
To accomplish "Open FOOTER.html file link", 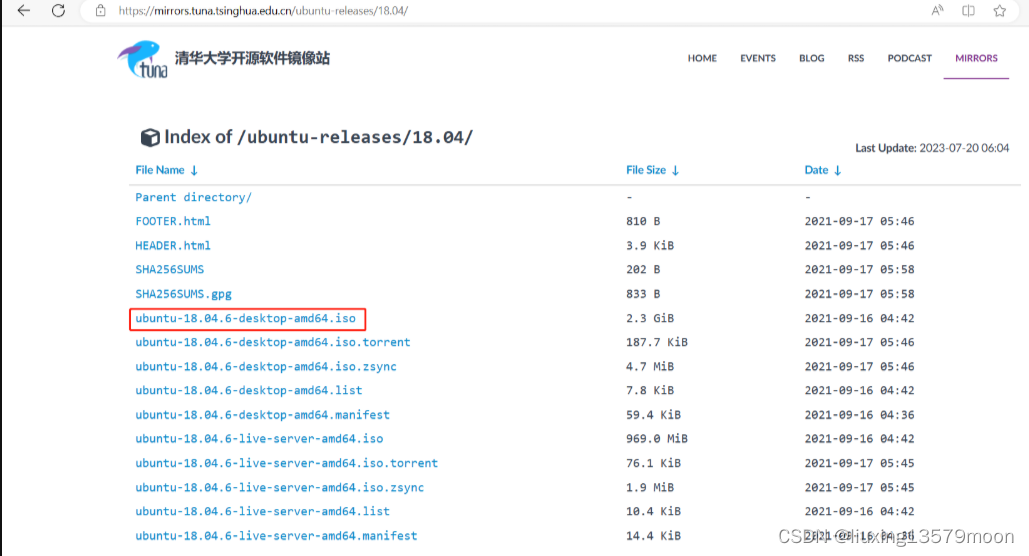I will [x=173, y=221].
